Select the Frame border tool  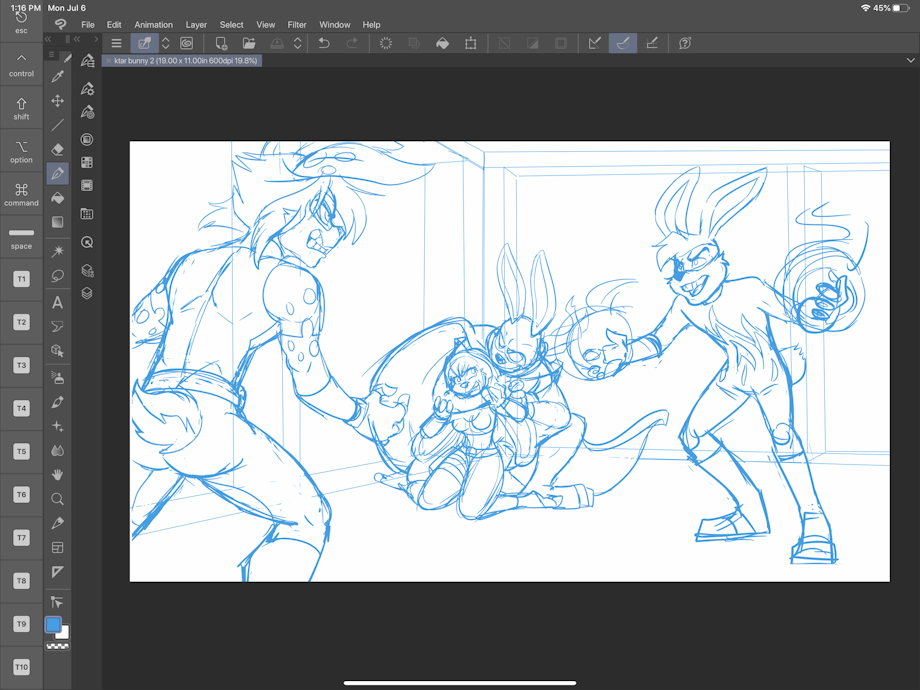[58, 547]
